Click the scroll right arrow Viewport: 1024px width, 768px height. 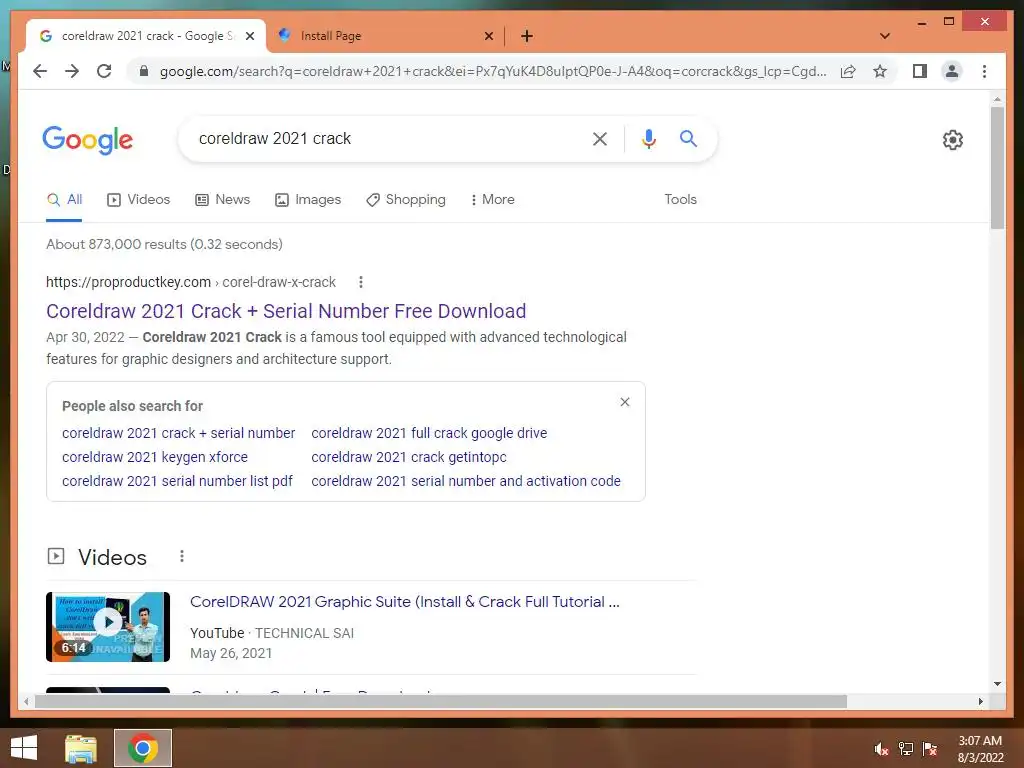tap(980, 701)
